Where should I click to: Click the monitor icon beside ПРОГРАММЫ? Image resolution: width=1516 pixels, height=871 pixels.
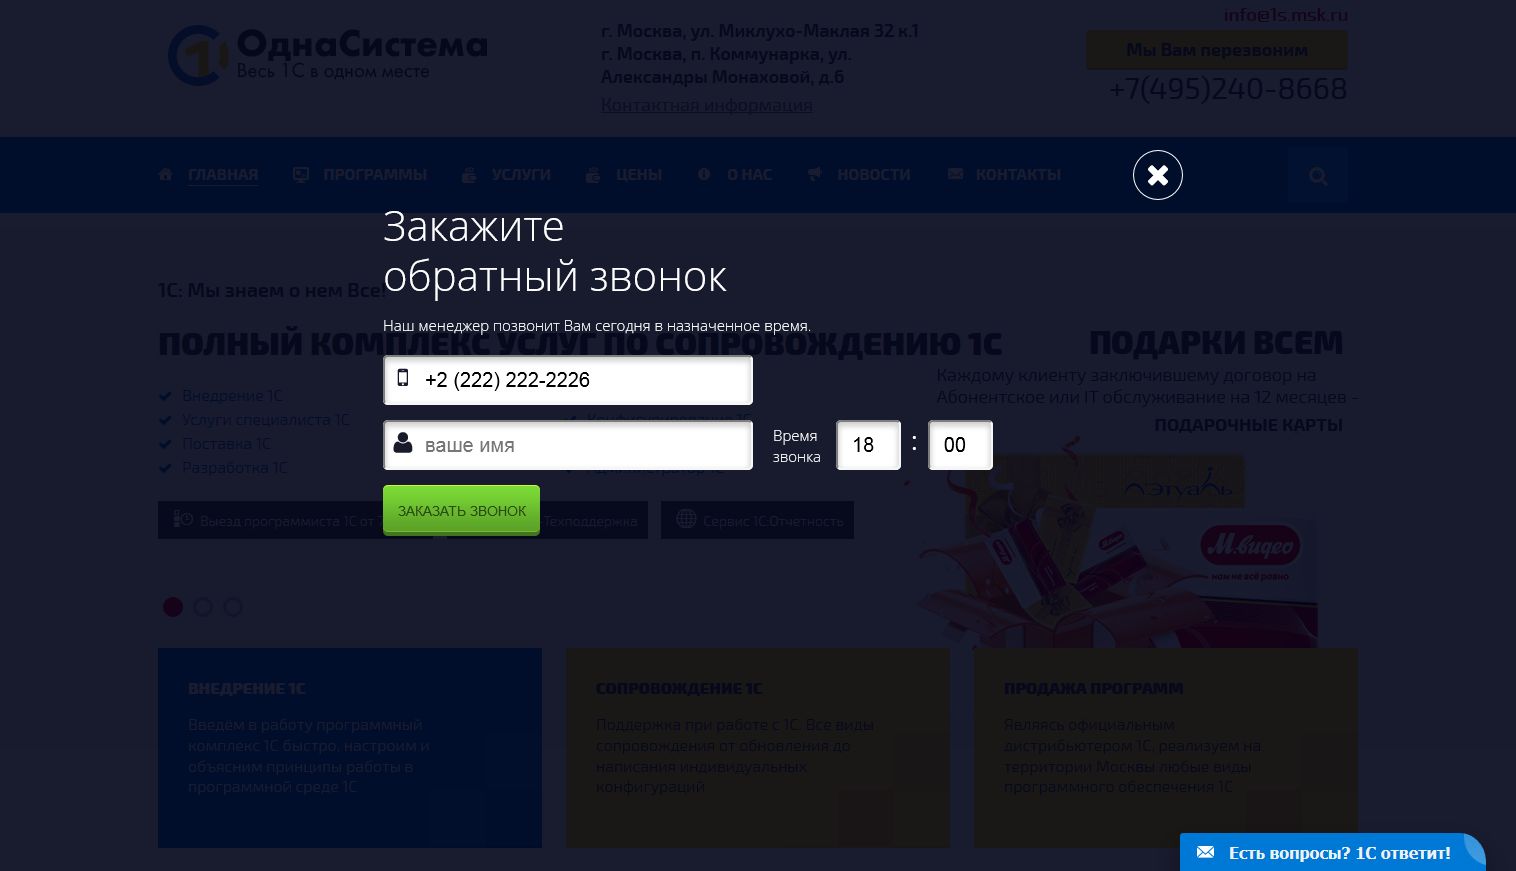pos(300,174)
